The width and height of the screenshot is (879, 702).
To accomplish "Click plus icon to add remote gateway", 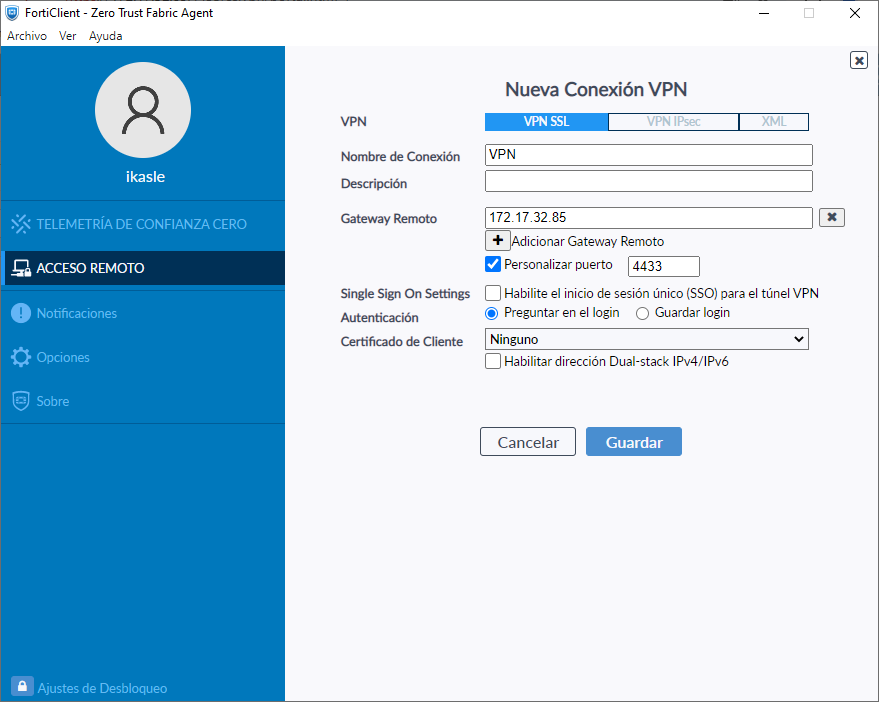I will [497, 241].
